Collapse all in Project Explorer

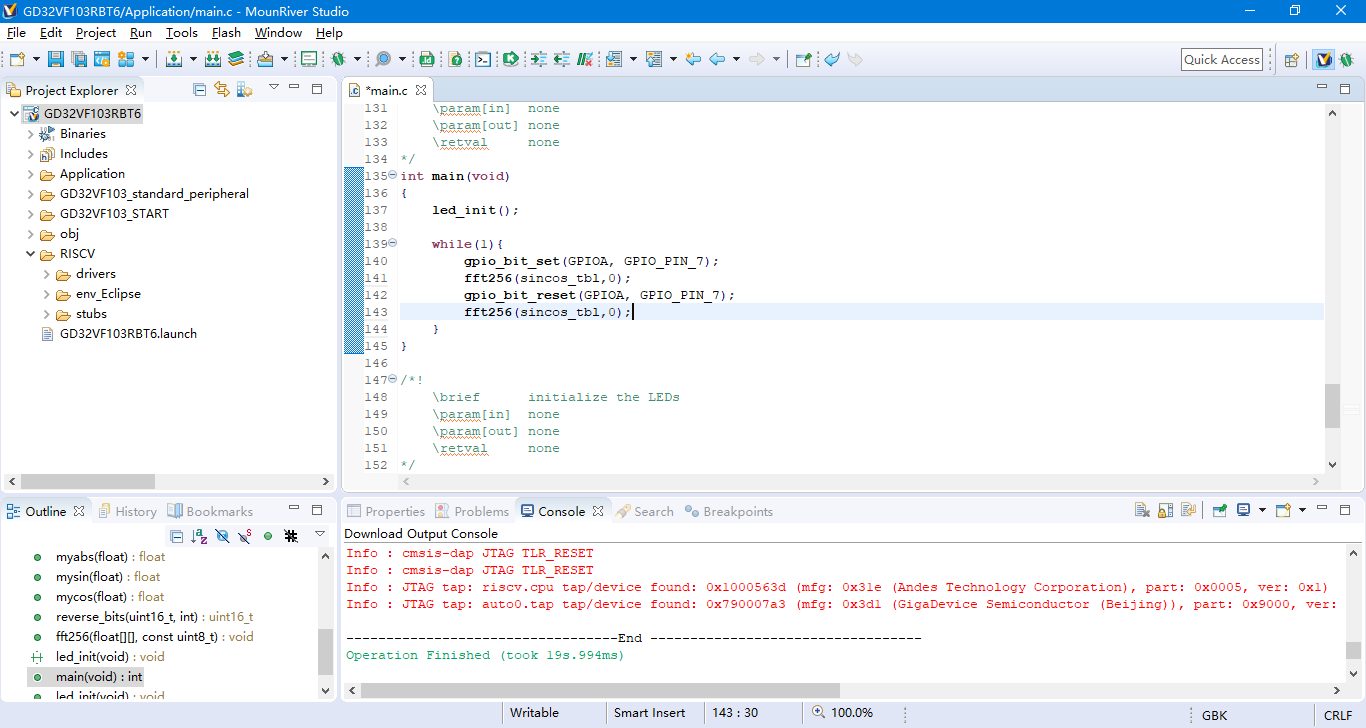[x=199, y=89]
